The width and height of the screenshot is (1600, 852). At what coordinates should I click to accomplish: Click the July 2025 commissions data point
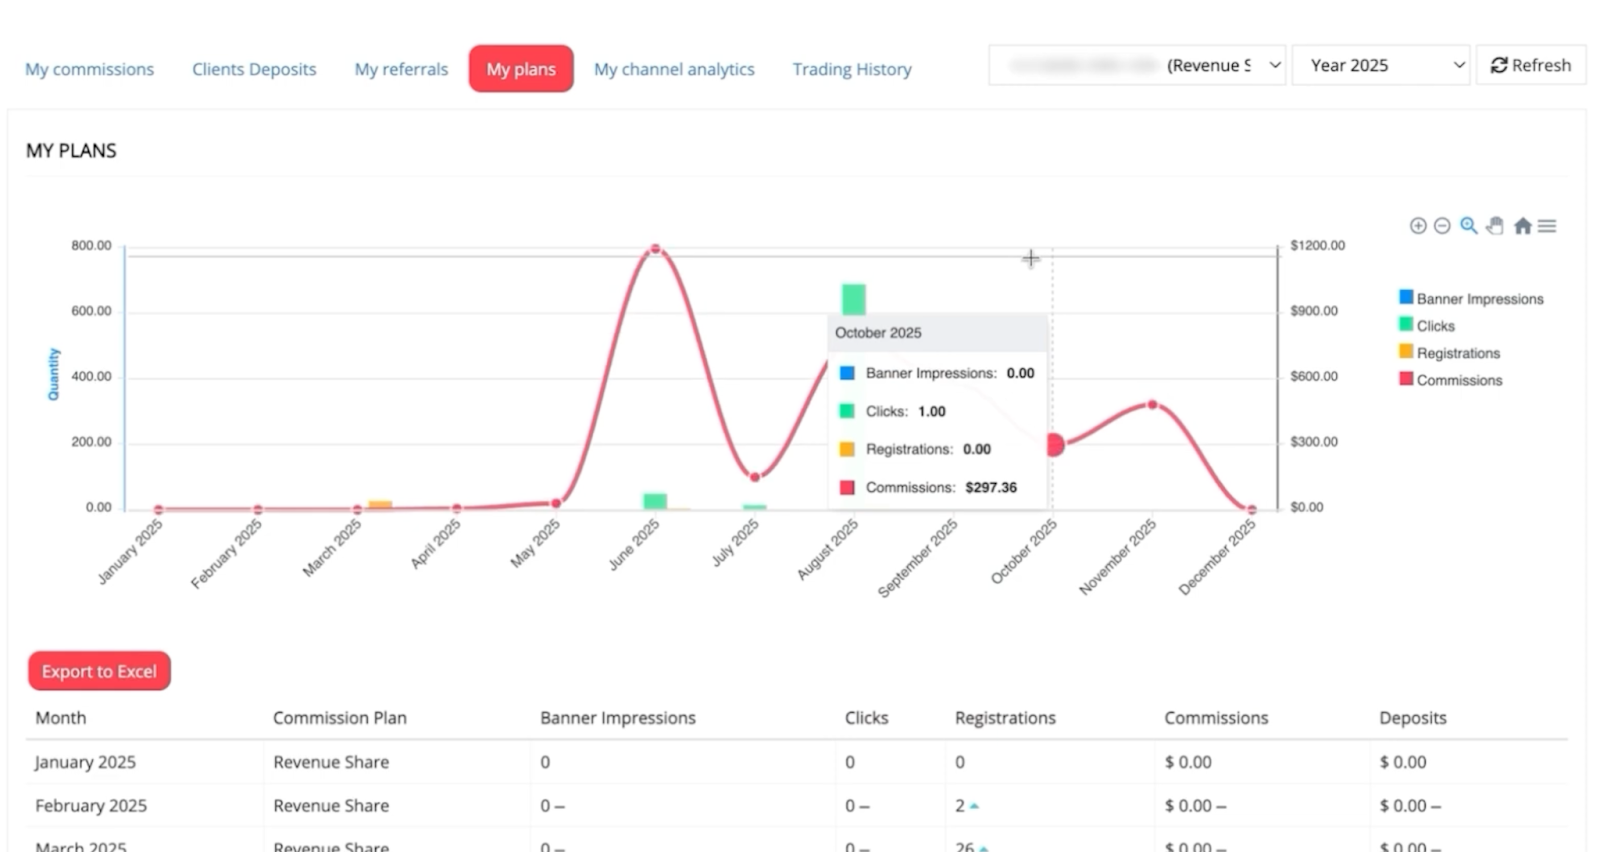(755, 477)
